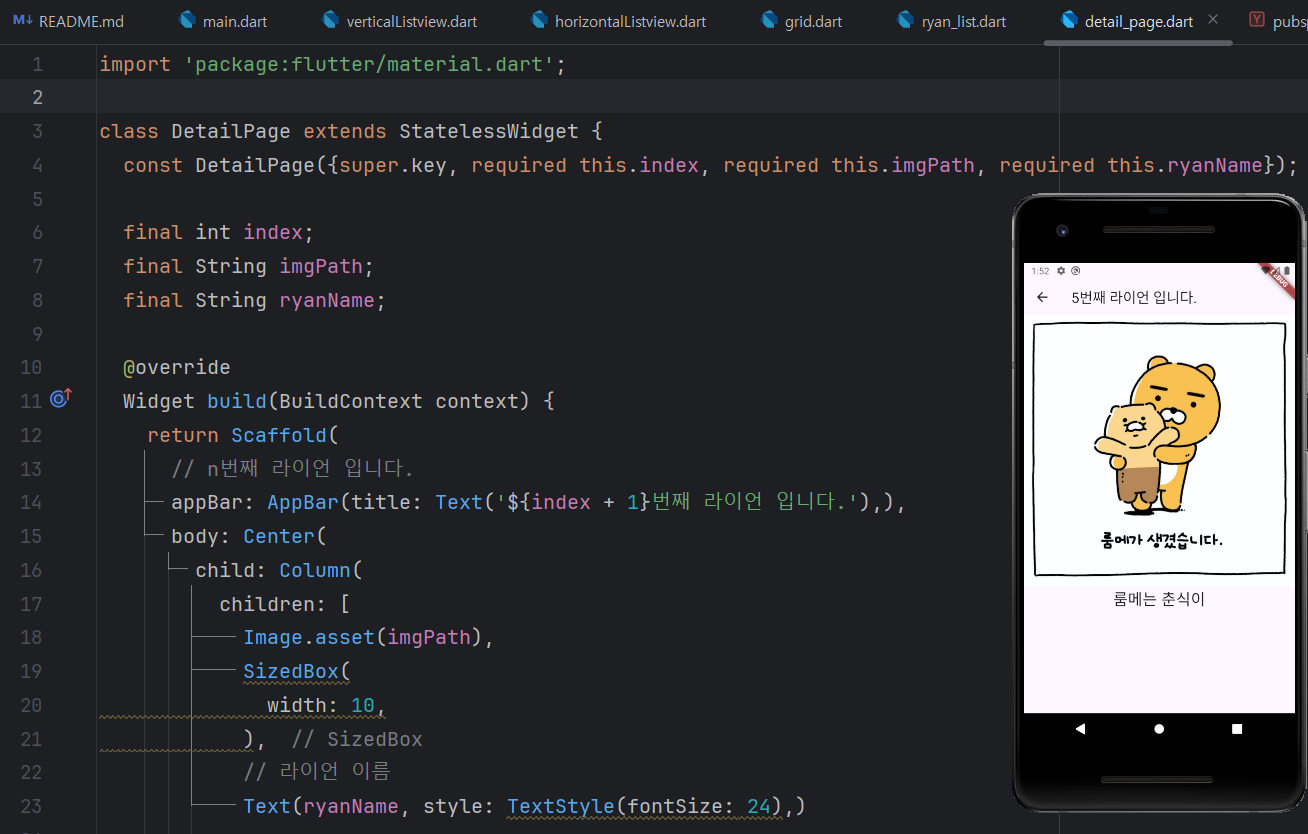The width and height of the screenshot is (1308, 834).
Task: Tap the gear icon in emulator status bar
Action: (x=1061, y=271)
